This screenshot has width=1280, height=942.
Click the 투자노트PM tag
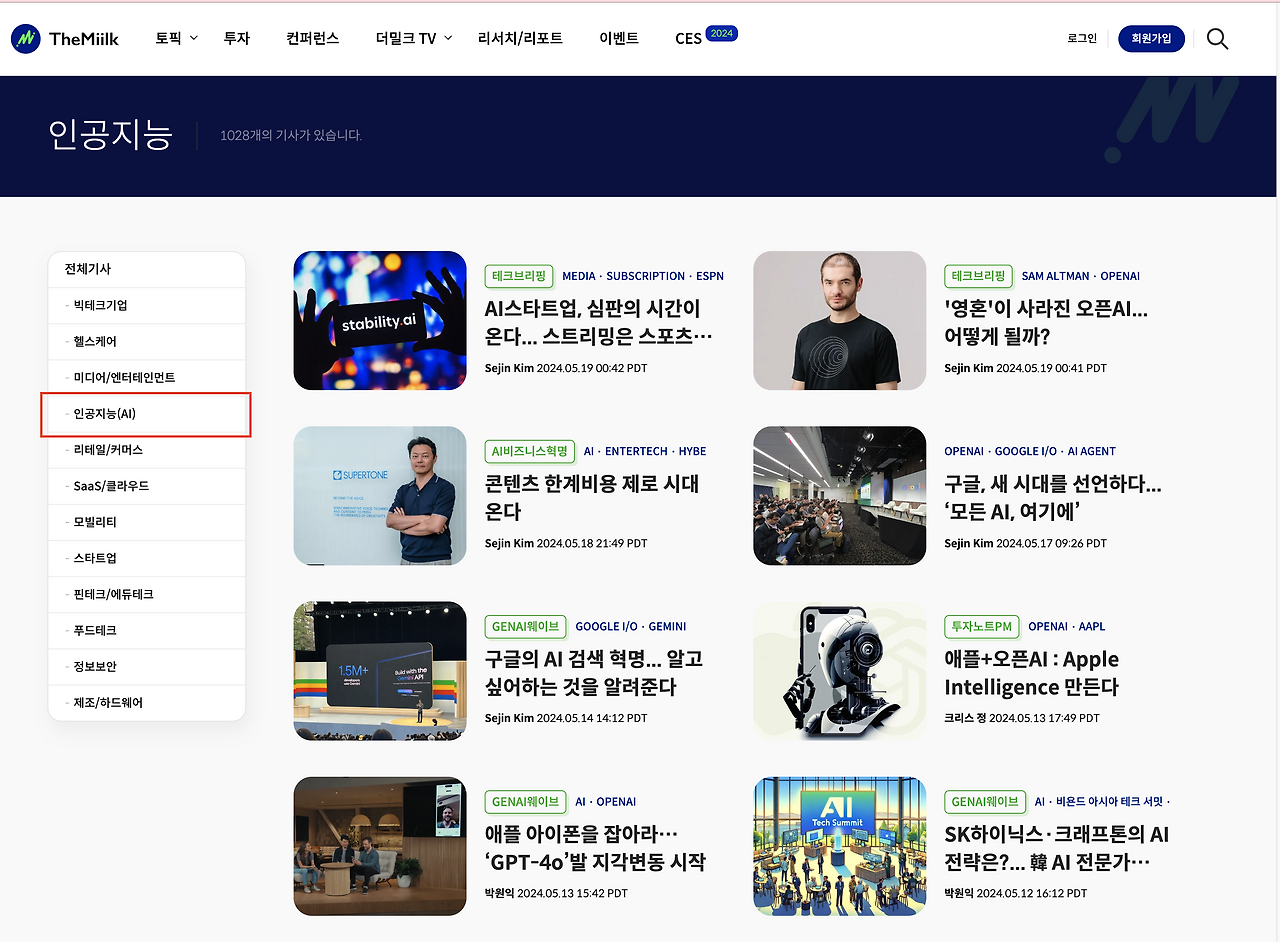click(982, 627)
